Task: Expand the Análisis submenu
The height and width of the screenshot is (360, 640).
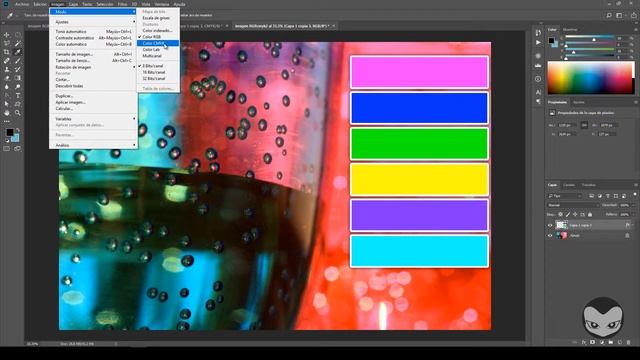Action: click(93, 145)
